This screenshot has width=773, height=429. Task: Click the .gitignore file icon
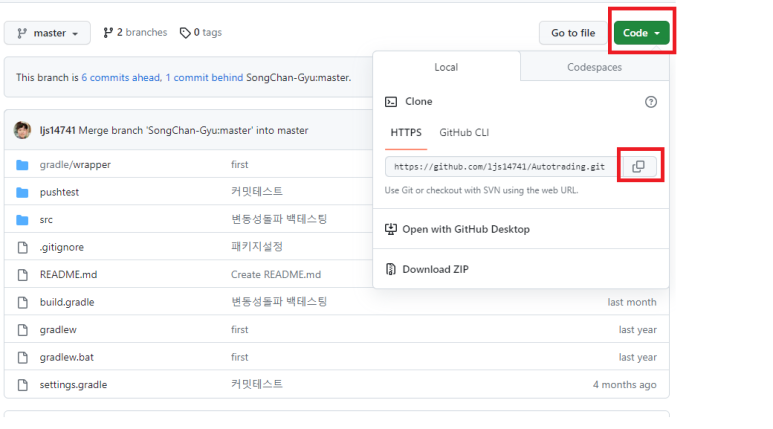pos(22,247)
